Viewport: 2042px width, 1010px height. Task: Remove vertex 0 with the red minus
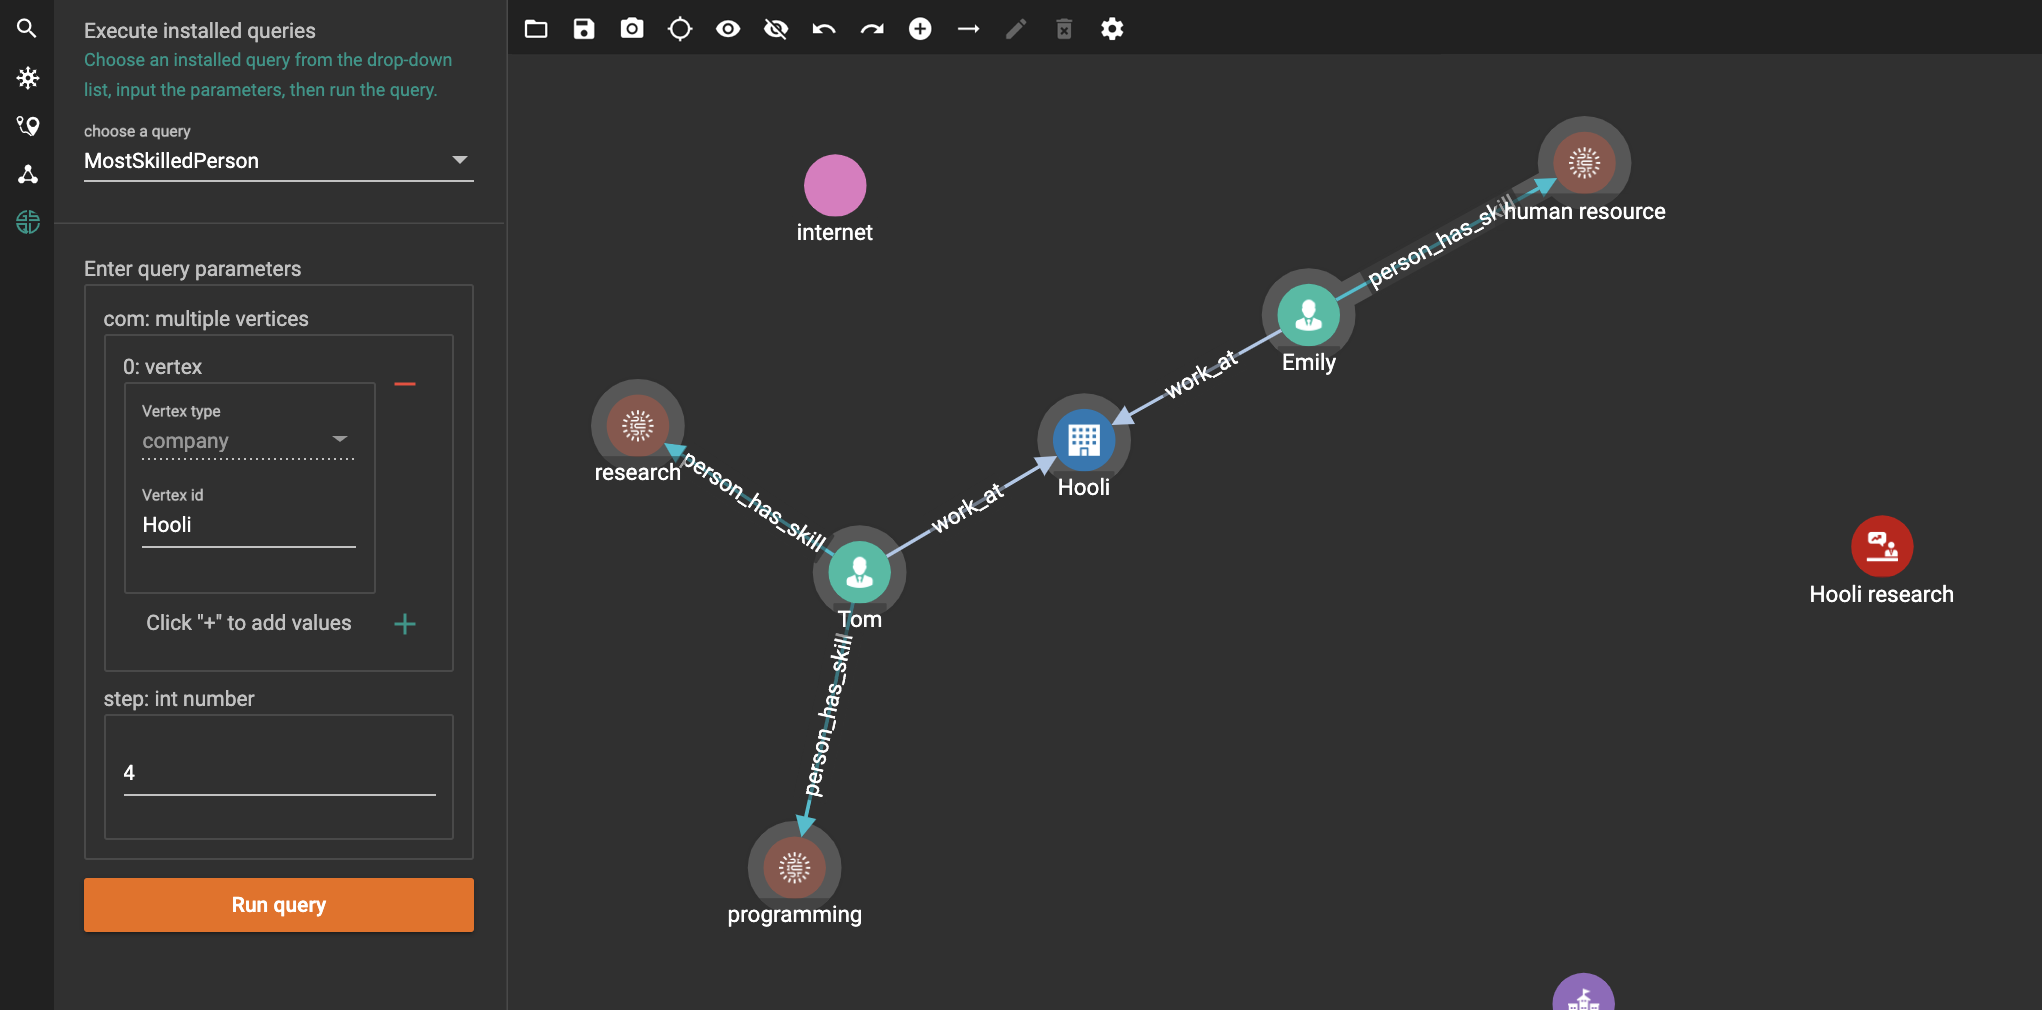[405, 384]
